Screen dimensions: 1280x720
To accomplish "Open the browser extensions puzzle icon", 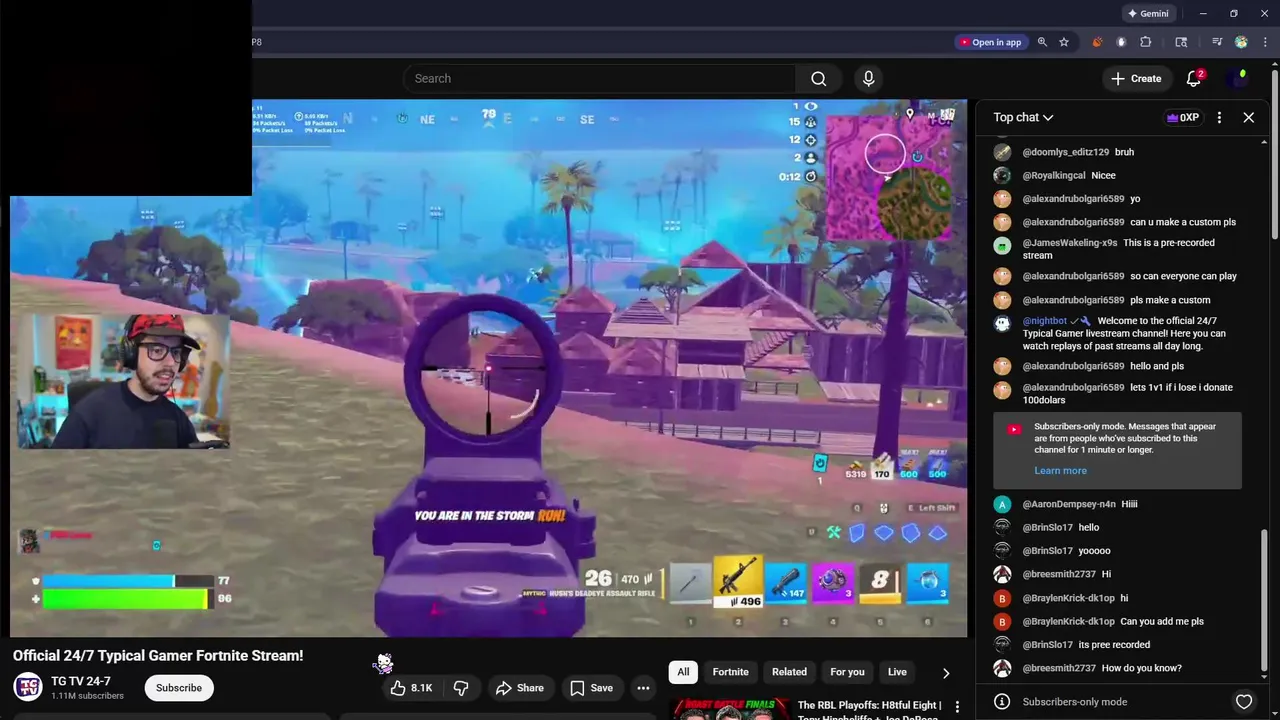I will coord(1146,42).
